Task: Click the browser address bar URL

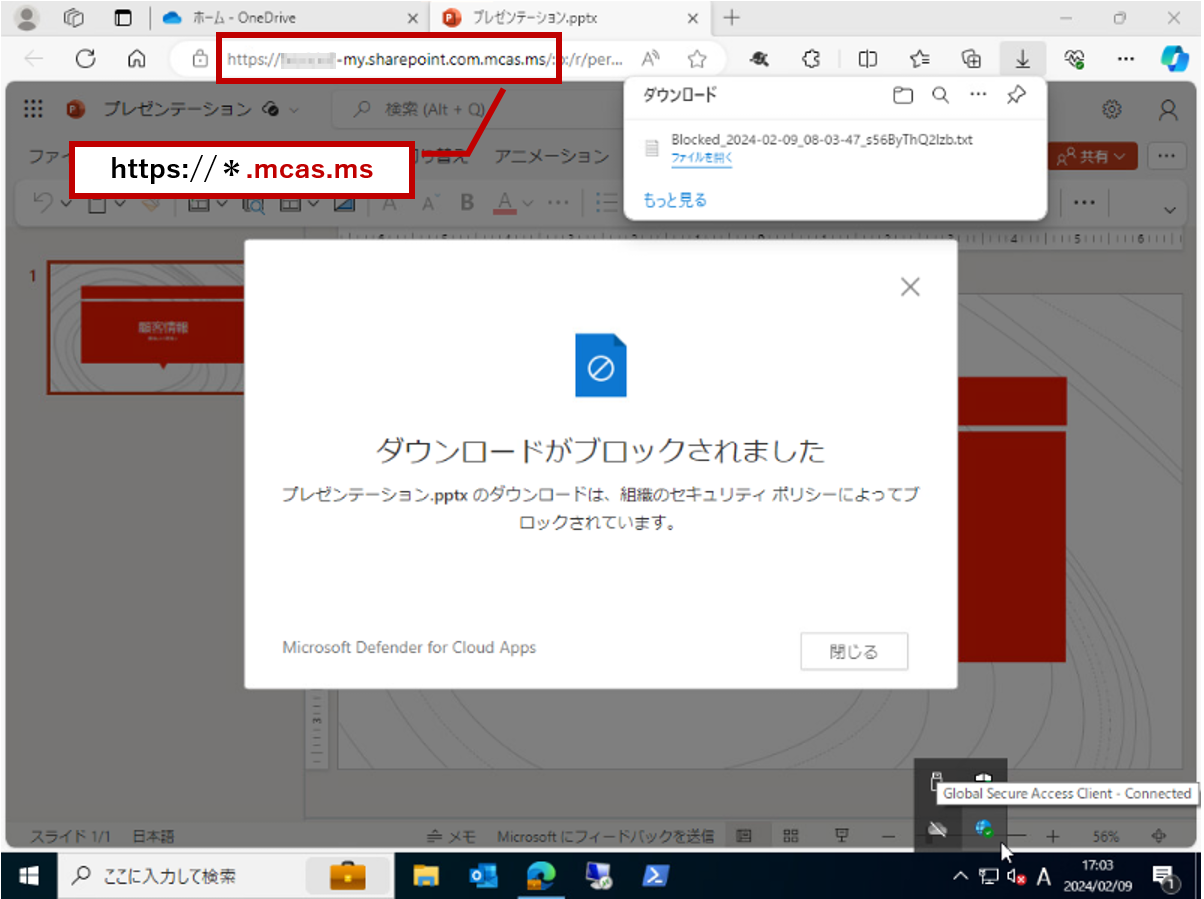Action: click(424, 59)
